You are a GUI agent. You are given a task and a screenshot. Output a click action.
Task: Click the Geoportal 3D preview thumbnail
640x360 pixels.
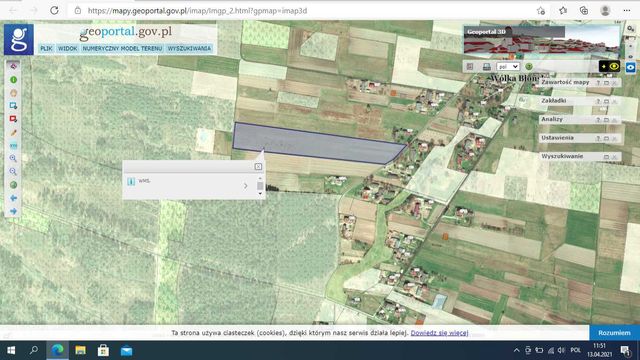pos(542,40)
